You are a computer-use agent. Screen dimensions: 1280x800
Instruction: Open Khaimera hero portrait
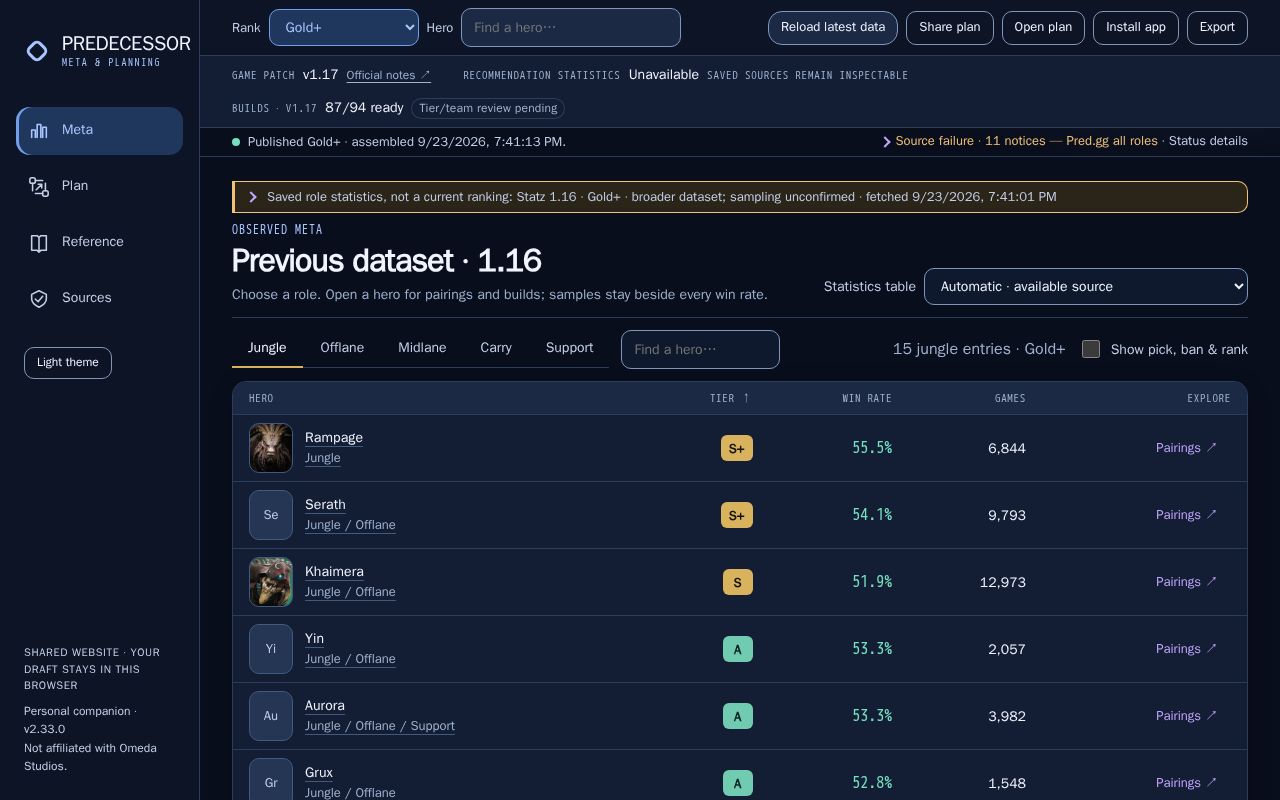[x=271, y=582]
